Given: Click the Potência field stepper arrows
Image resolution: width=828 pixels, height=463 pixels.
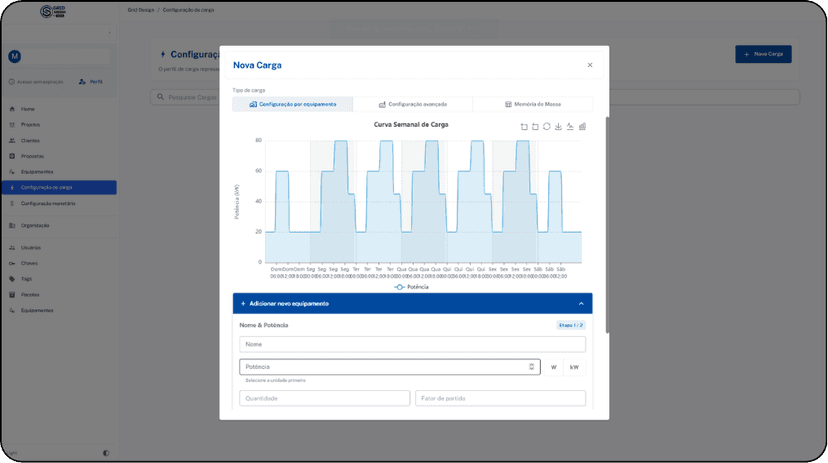Looking at the screenshot, I should pos(531,367).
